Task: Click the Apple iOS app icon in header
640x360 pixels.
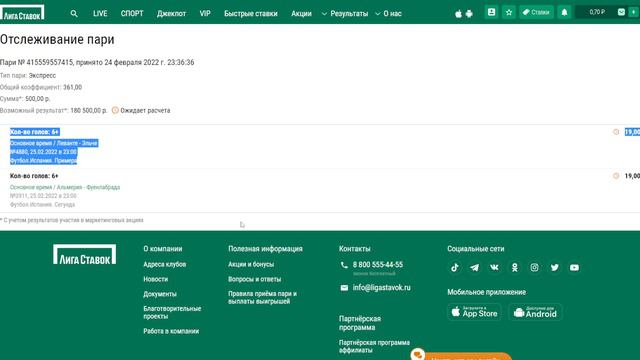Action: [458, 14]
